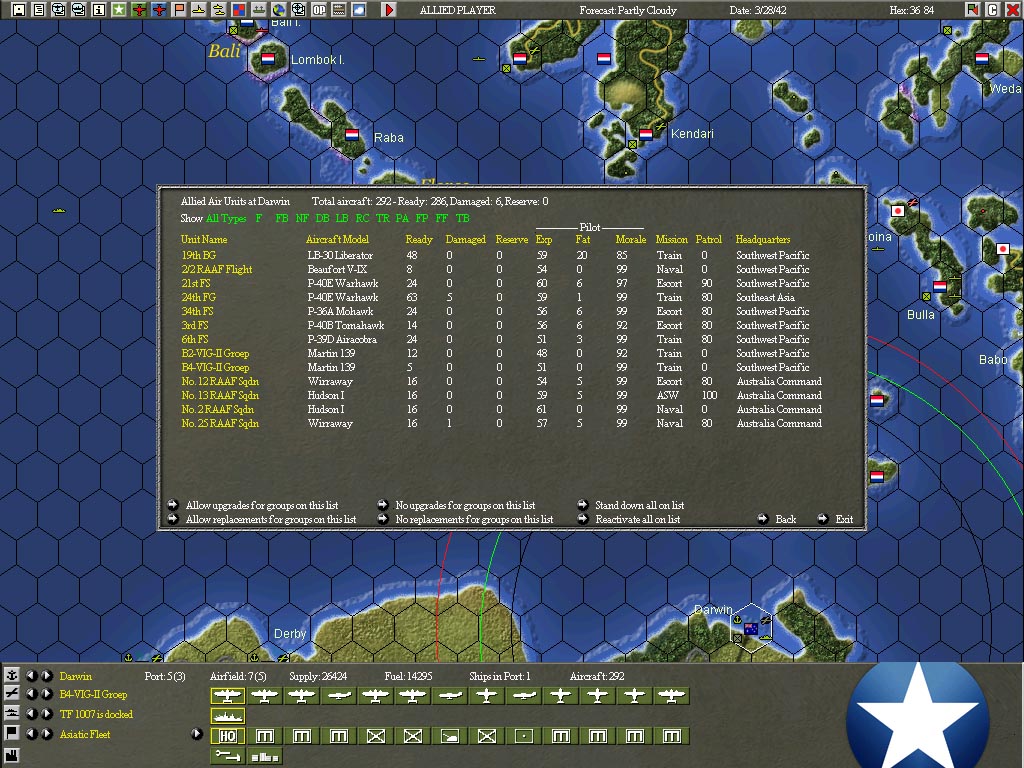Viewport: 1024px width, 768px height.
Task: Go to the air group after B4-VIG-II Groep
Action: point(47,694)
